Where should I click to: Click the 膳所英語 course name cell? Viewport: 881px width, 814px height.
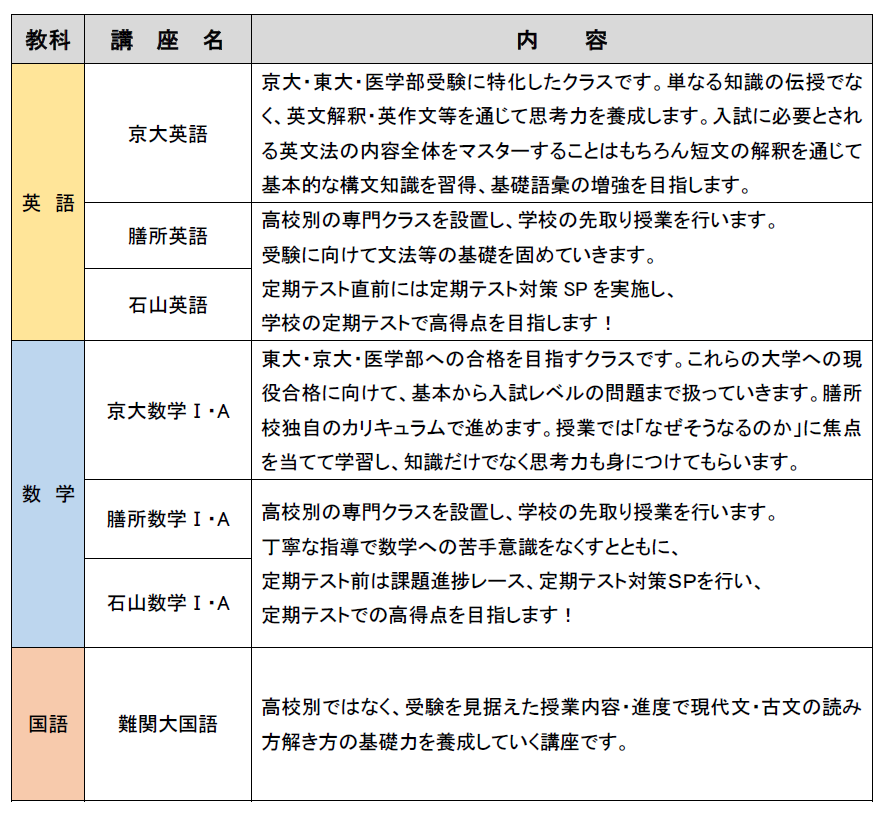click(168, 236)
